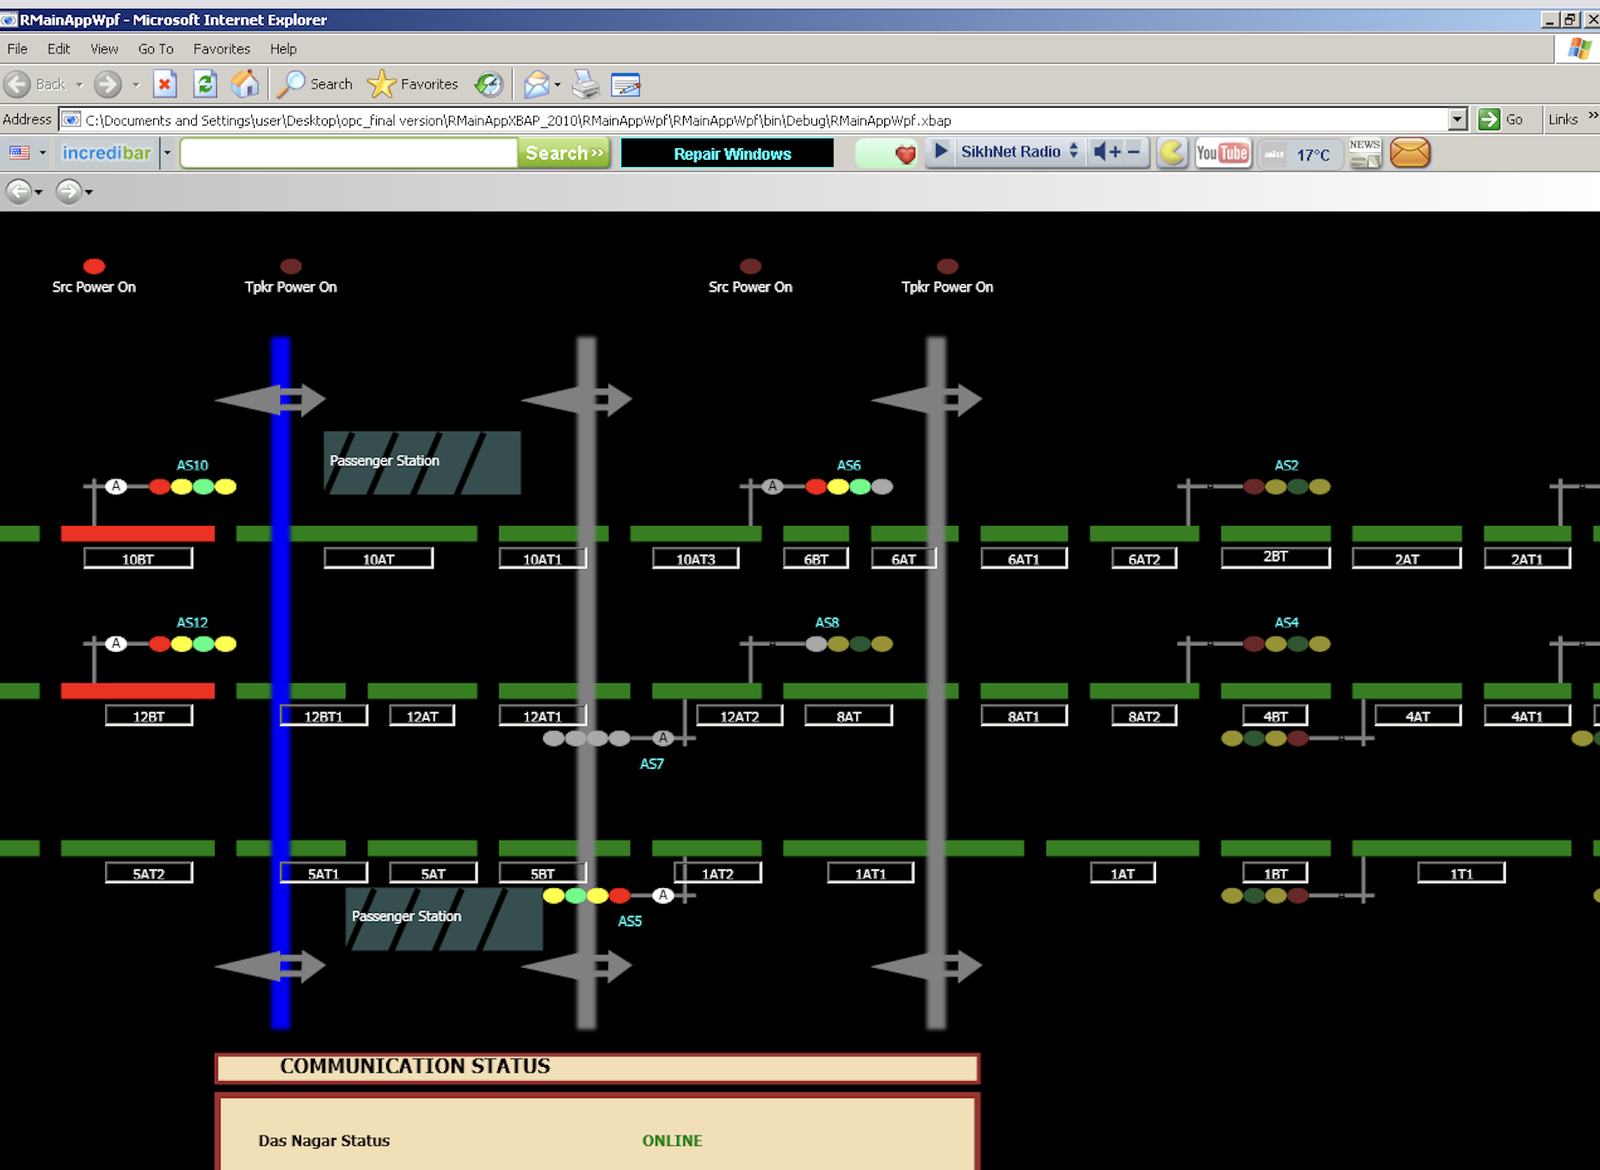Image resolution: width=1600 pixels, height=1170 pixels.
Task: Click the YouTube toolbar icon
Action: (1222, 153)
